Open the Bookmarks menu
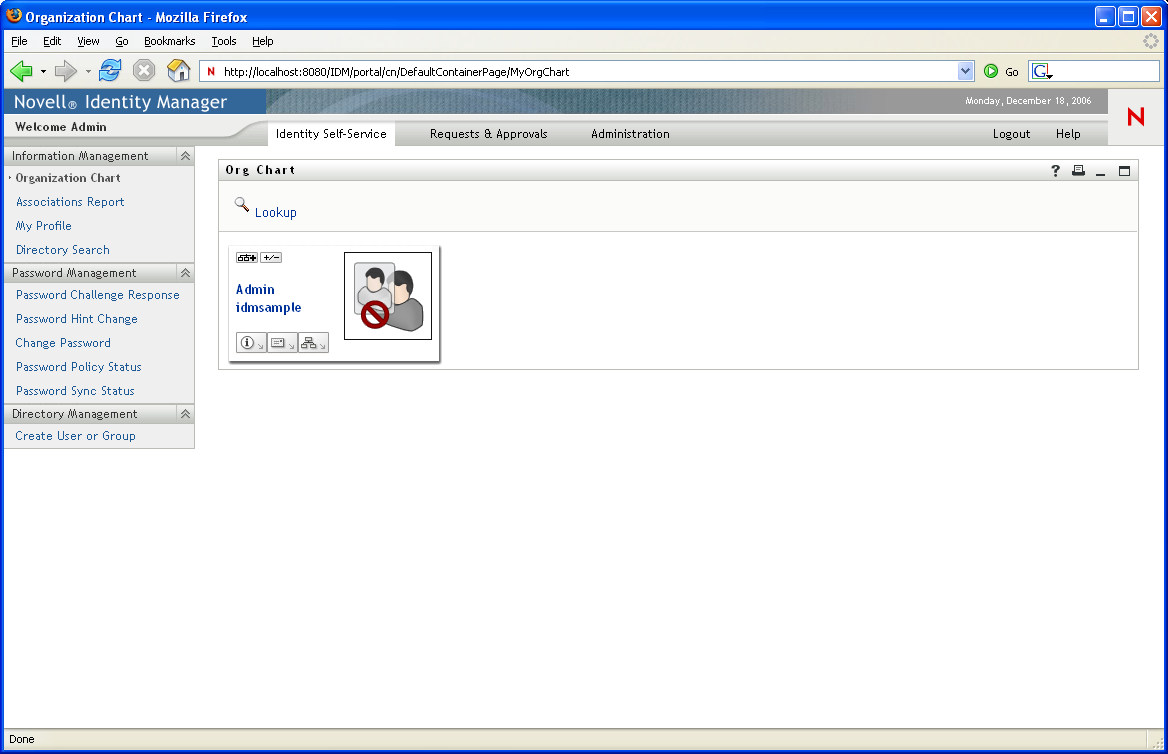Screen dimensions: 1168x754 click(x=170, y=41)
